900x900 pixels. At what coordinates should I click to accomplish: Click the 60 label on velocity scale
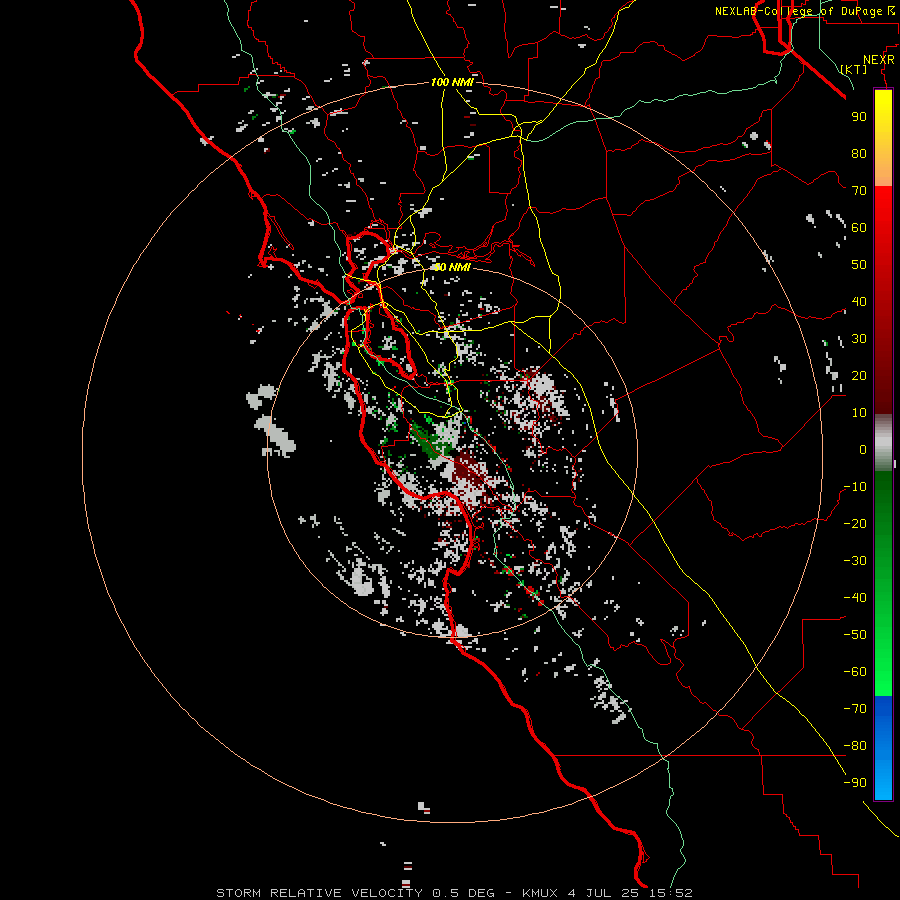tap(859, 227)
